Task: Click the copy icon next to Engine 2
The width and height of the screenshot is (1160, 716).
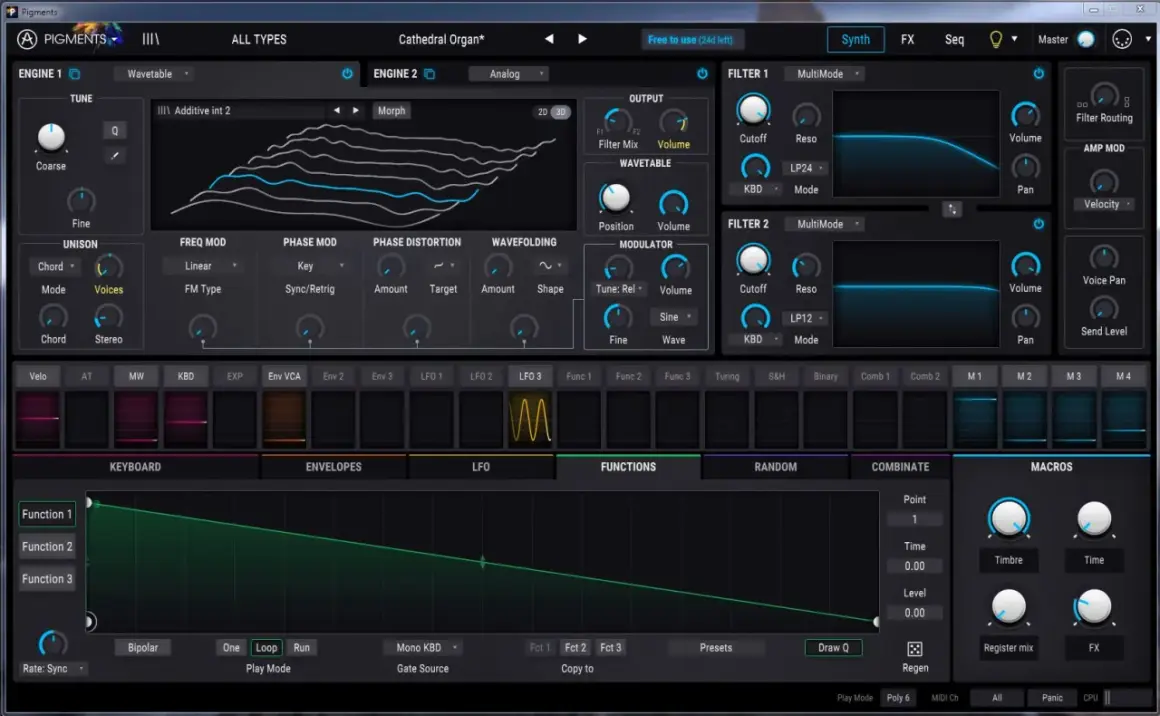Action: coord(430,74)
